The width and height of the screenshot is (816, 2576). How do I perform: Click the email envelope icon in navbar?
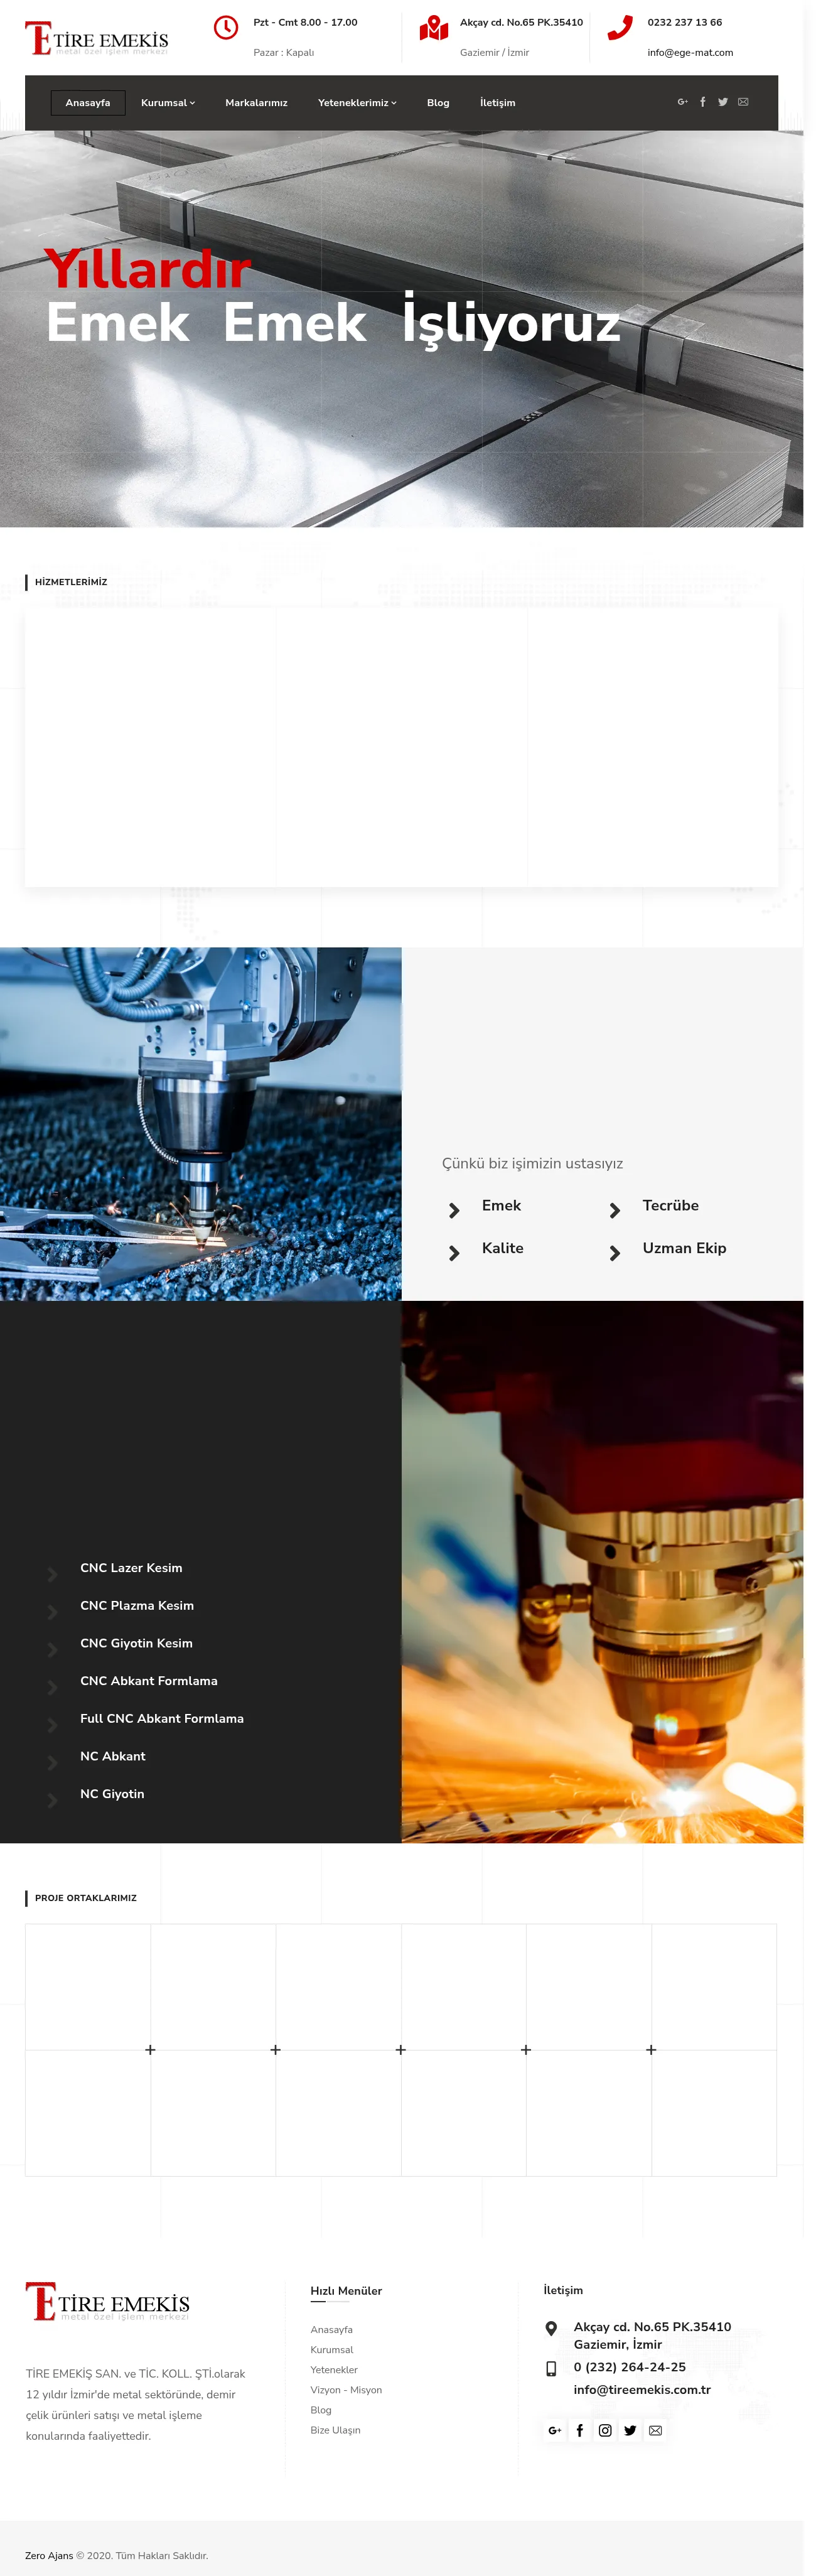point(743,102)
